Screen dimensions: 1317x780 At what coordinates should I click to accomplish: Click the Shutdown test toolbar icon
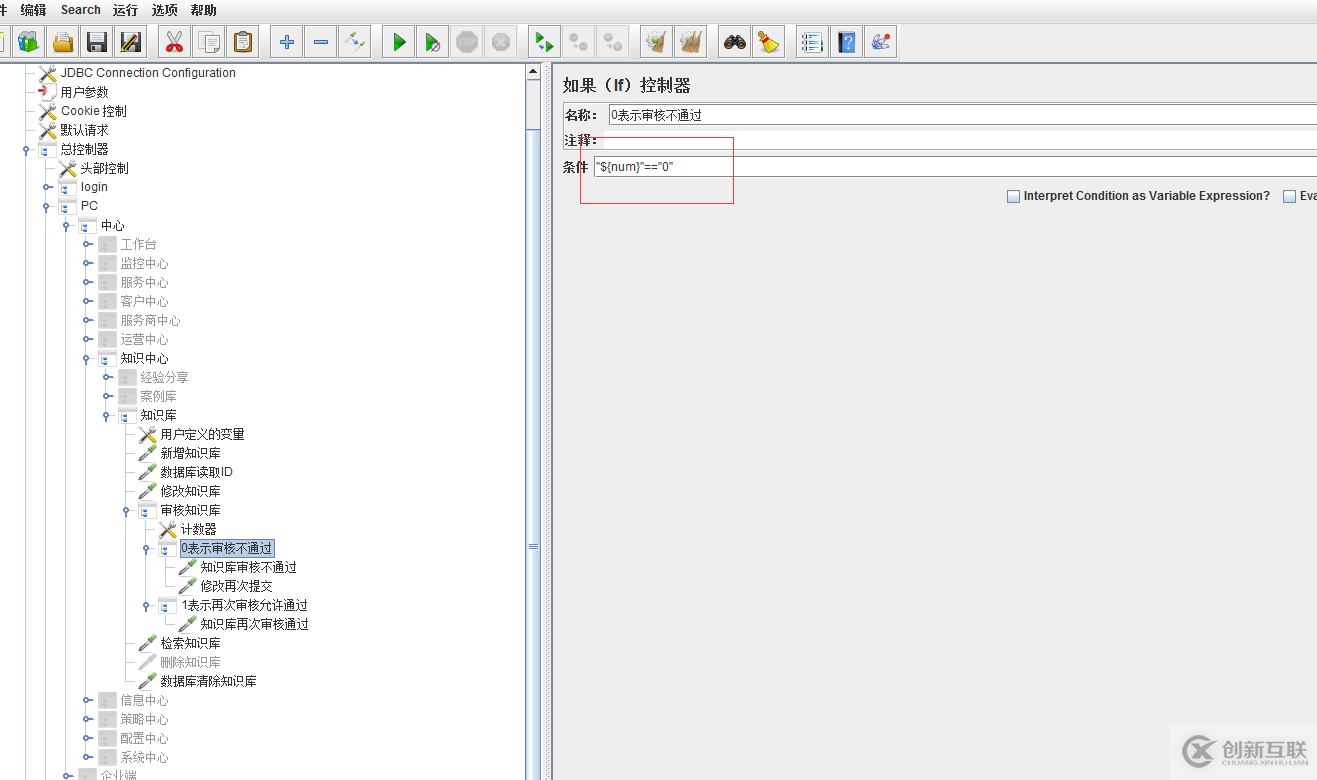(x=500, y=42)
